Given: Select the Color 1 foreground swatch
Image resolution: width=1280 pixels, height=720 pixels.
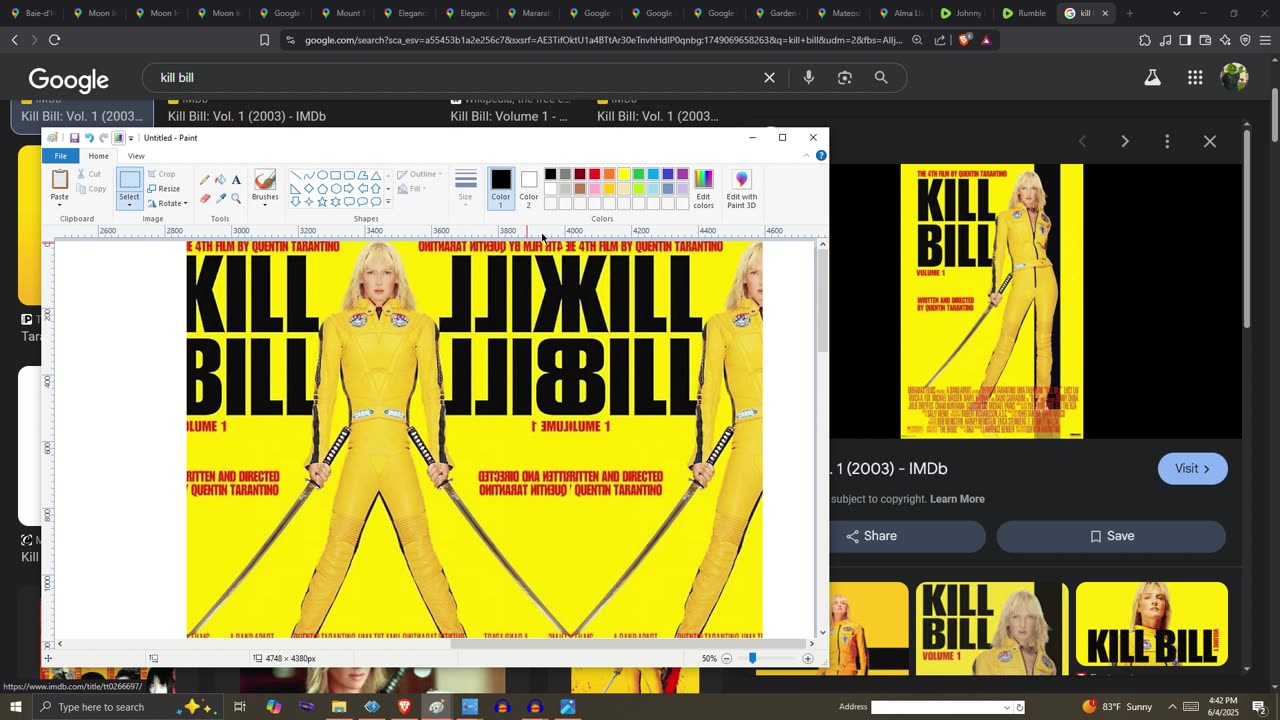Looking at the screenshot, I should [x=501, y=188].
